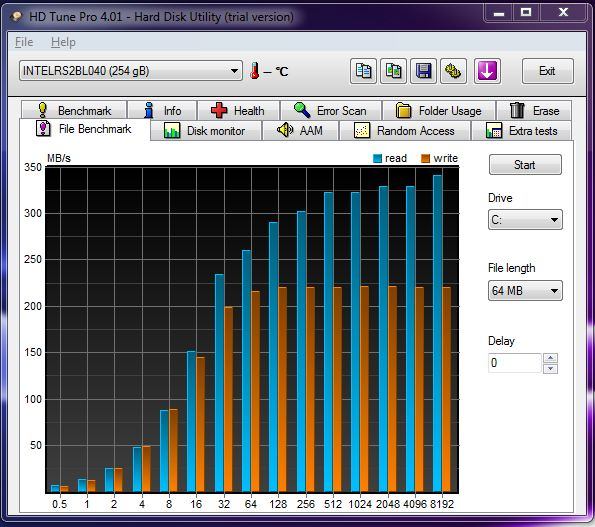This screenshot has width=595, height=527.
Task: Click the floppy disk save screenshot icon
Action: pos(423,71)
